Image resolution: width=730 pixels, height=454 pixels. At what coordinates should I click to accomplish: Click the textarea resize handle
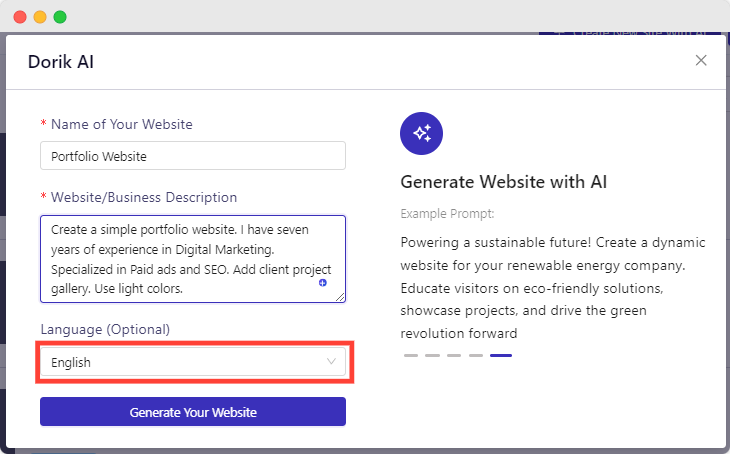click(340, 298)
